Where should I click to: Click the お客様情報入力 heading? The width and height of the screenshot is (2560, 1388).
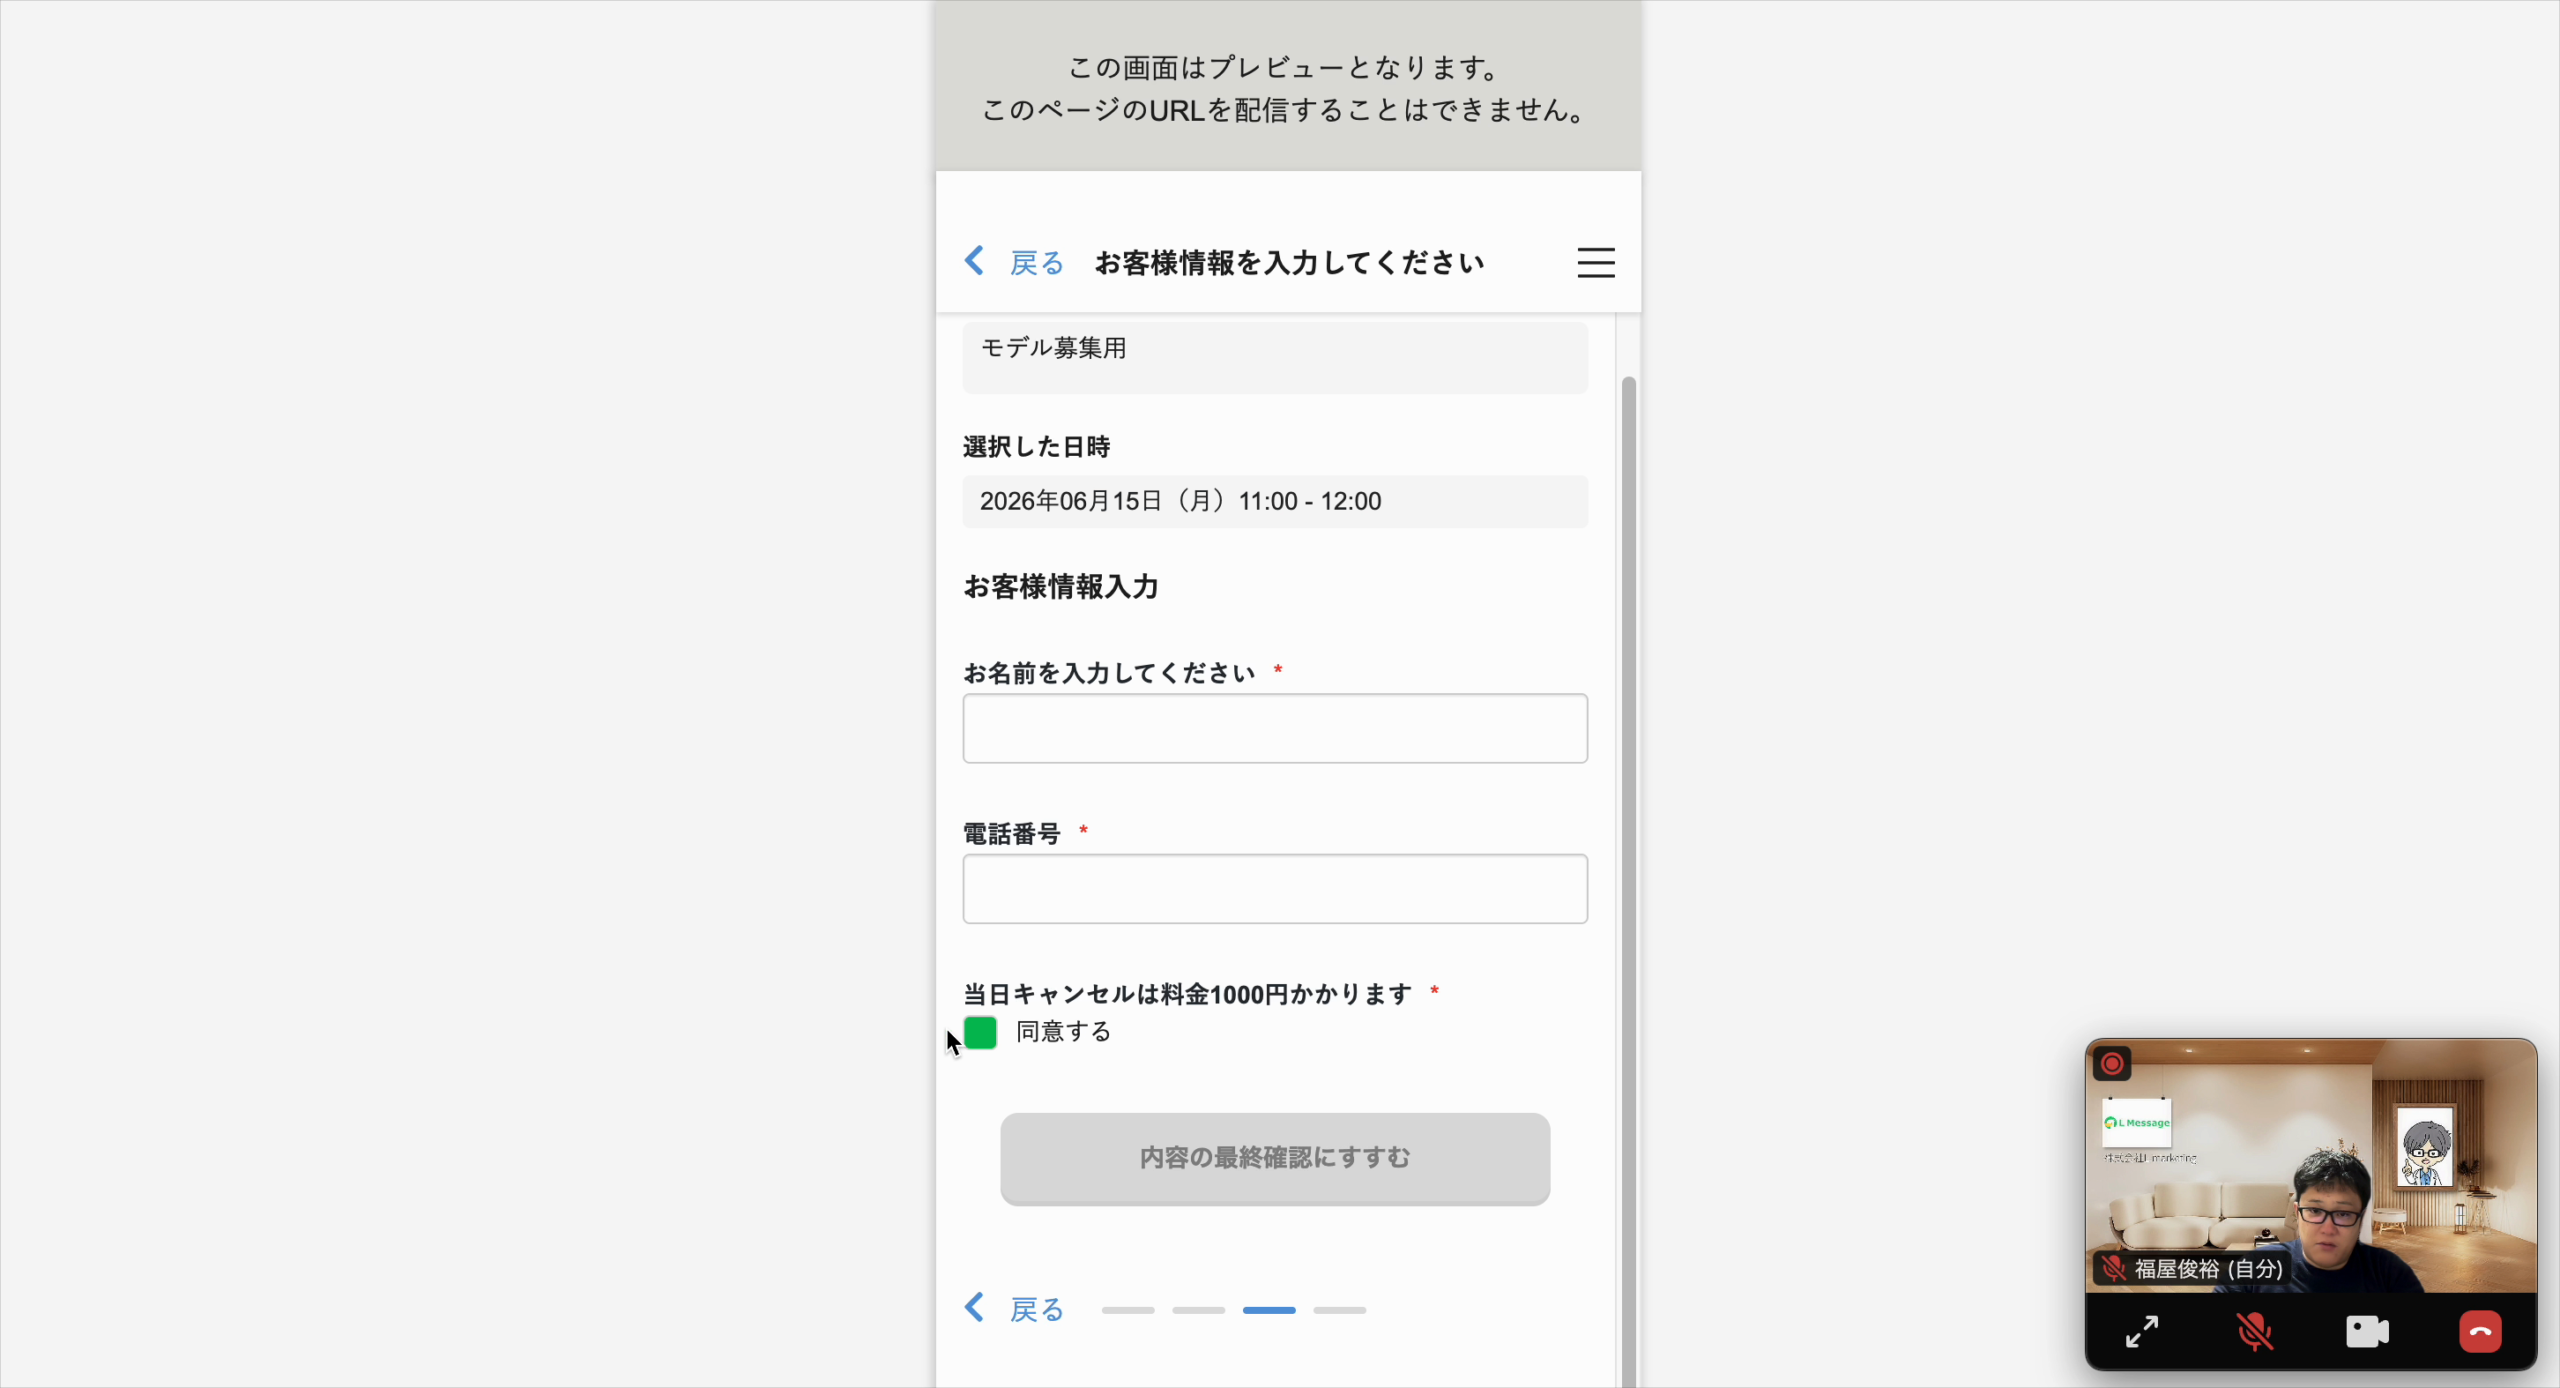coord(1061,587)
